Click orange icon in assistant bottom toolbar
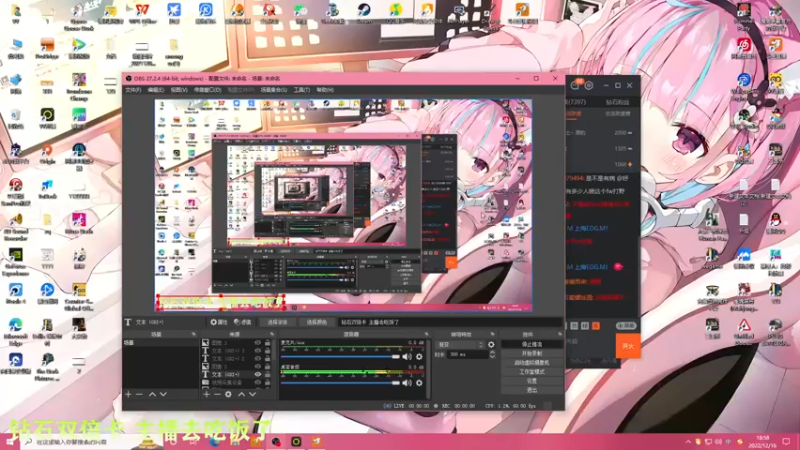Viewport: 800px width, 450px height. [x=595, y=326]
